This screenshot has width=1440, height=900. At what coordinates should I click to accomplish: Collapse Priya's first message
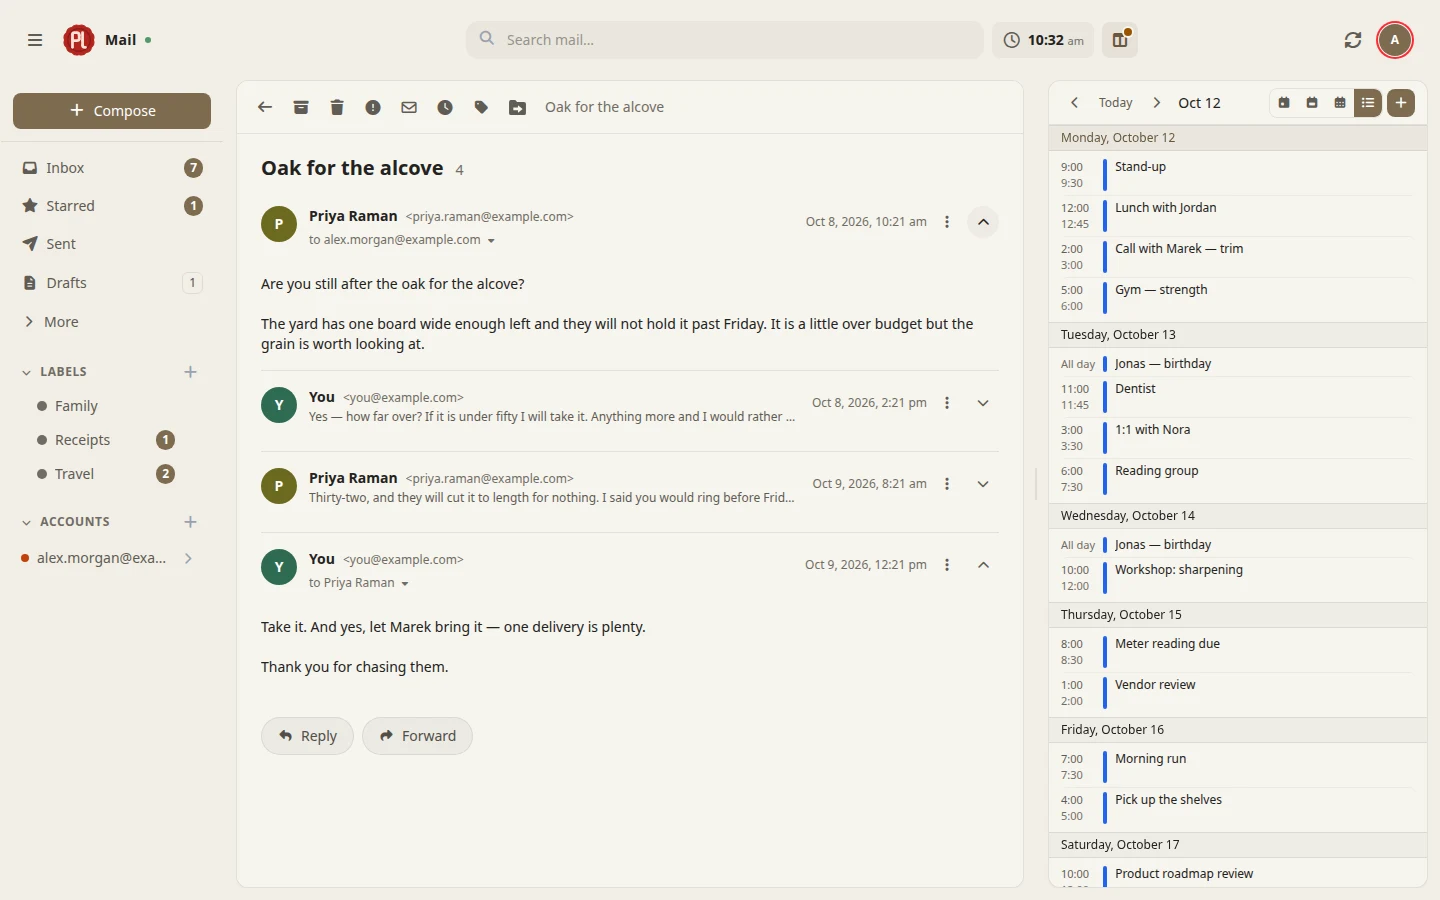coord(983,222)
